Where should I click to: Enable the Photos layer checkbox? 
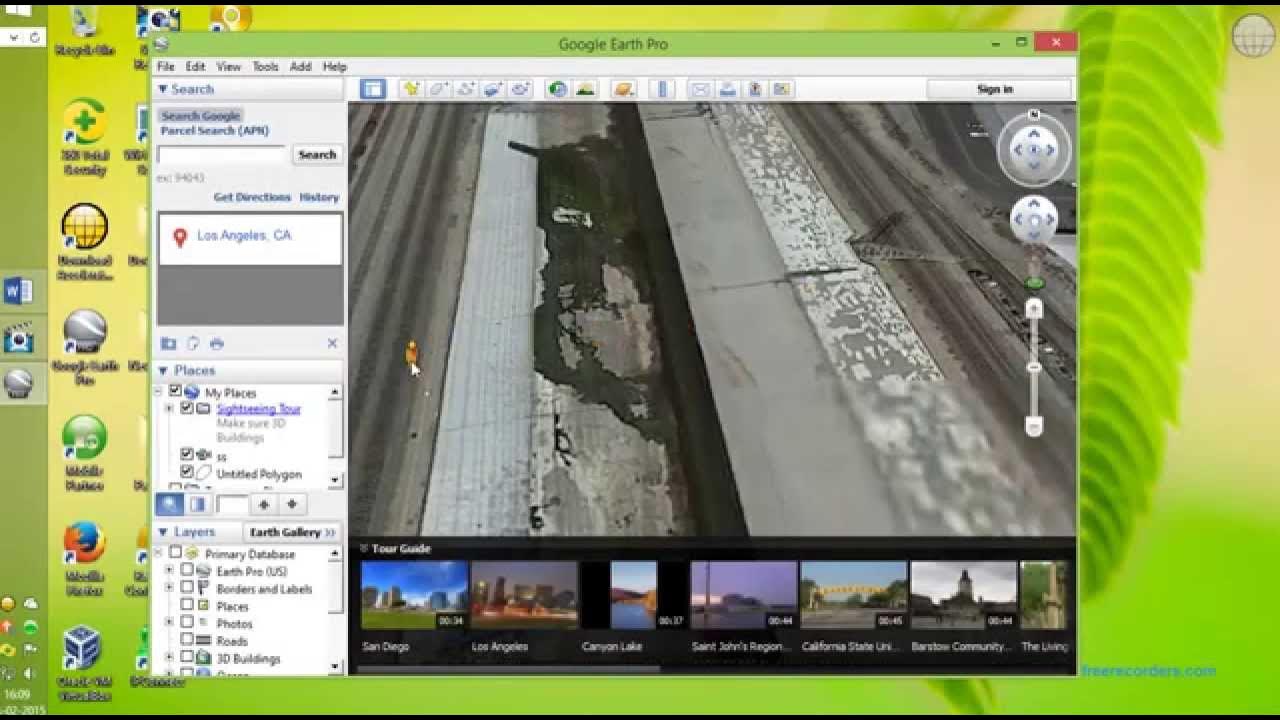[186, 623]
